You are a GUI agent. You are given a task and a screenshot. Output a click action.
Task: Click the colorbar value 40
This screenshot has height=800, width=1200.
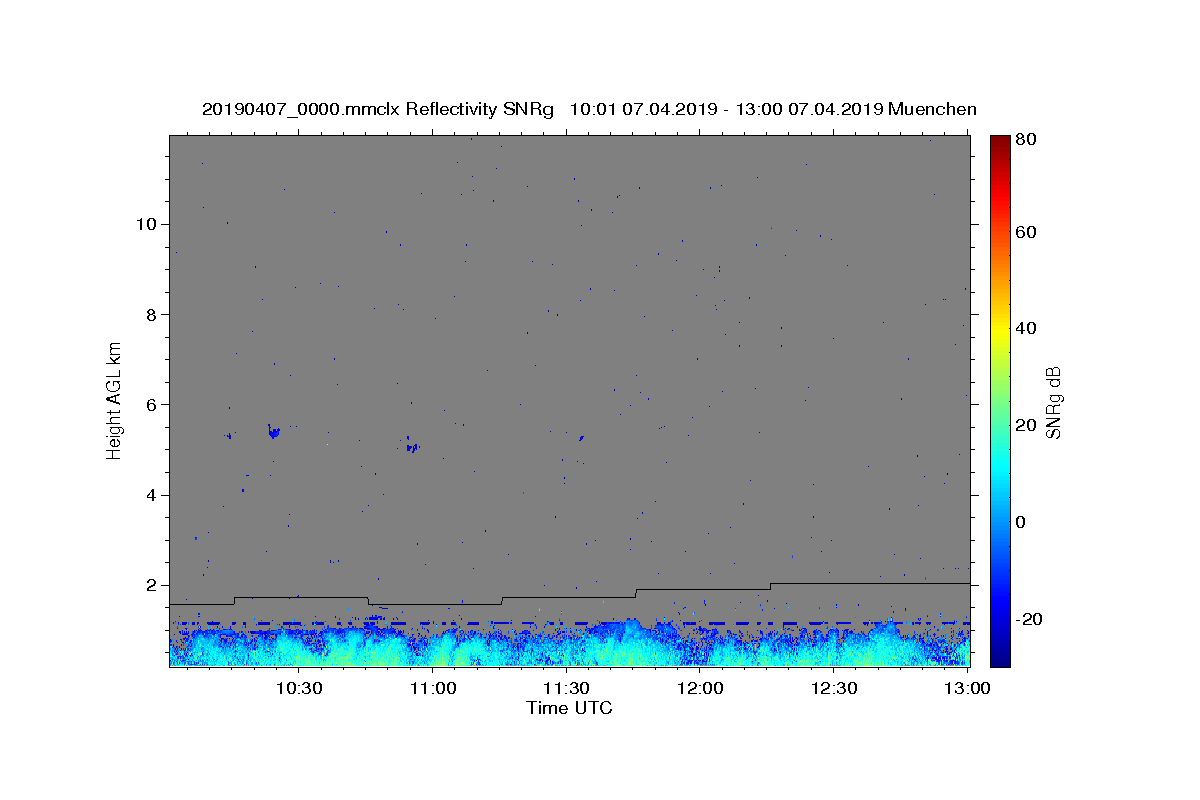pos(1025,329)
